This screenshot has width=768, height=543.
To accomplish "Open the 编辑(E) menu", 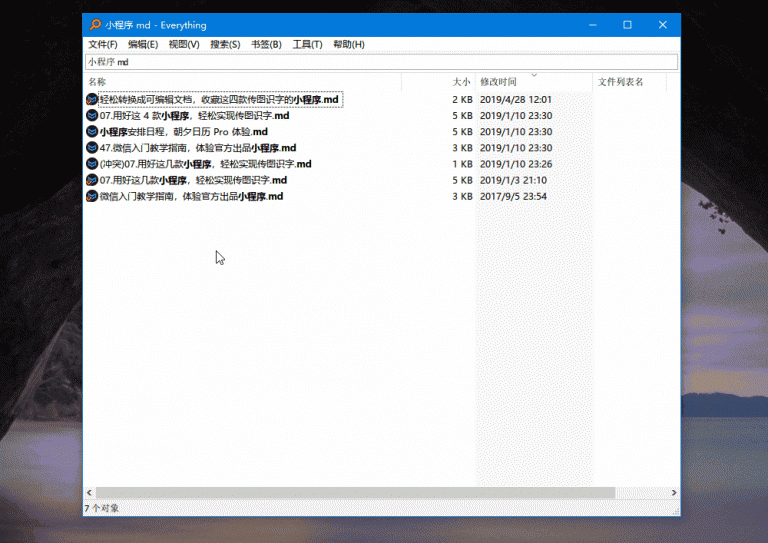I will [143, 45].
